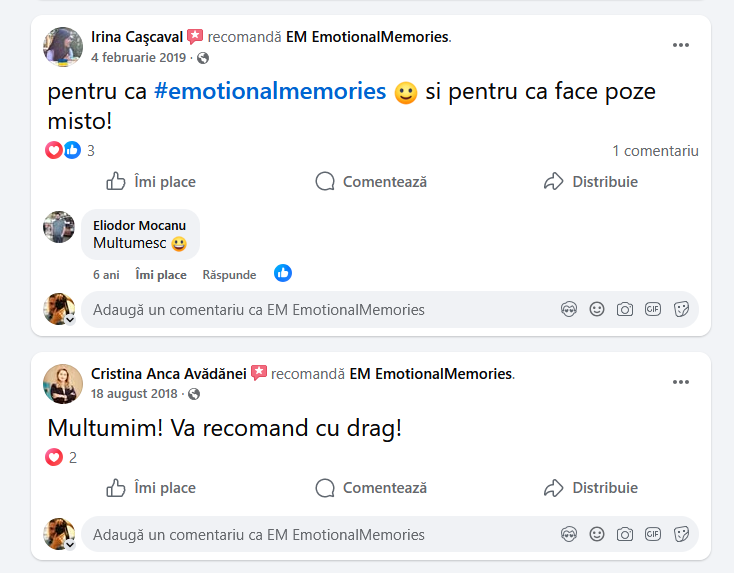Insert a GIF in first comment box
734x573 pixels.
[x=653, y=310]
